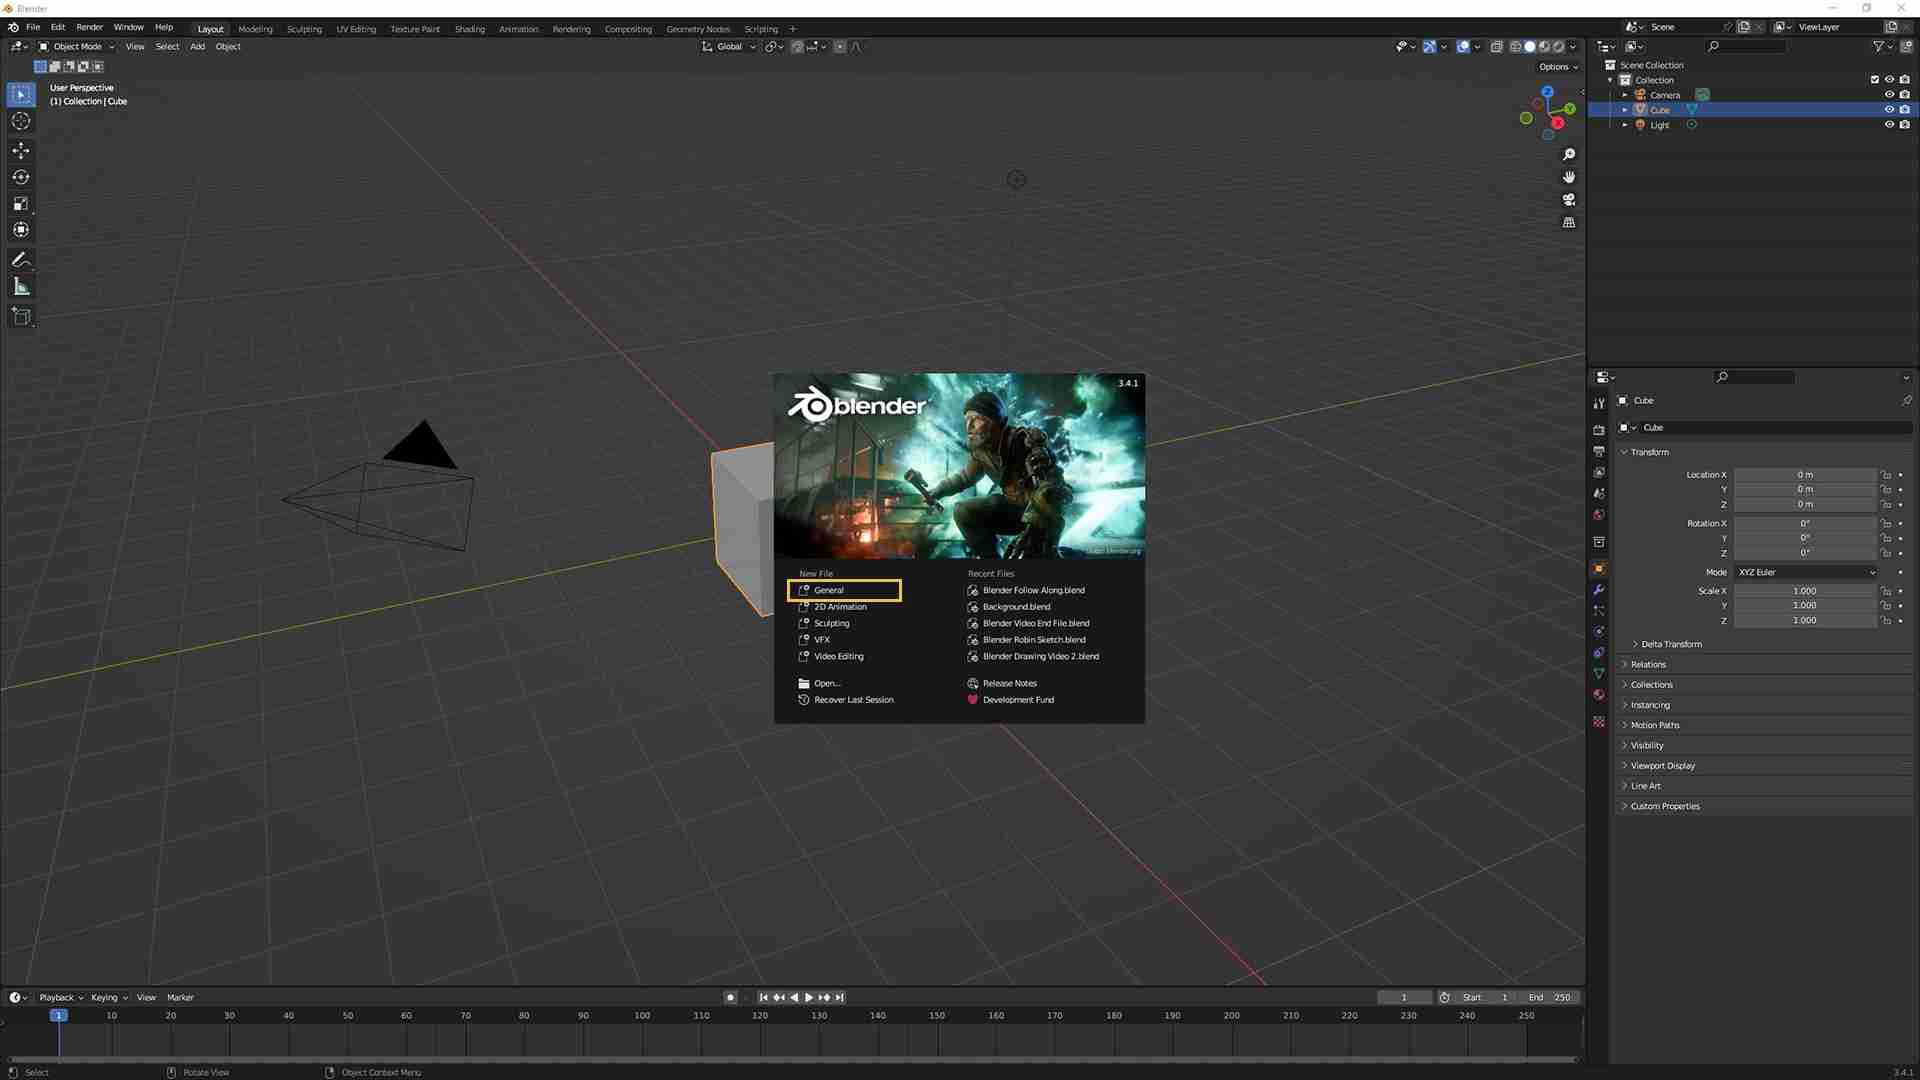Toggle camera view icon in viewport
This screenshot has height=1080, width=1920.
[x=1569, y=200]
